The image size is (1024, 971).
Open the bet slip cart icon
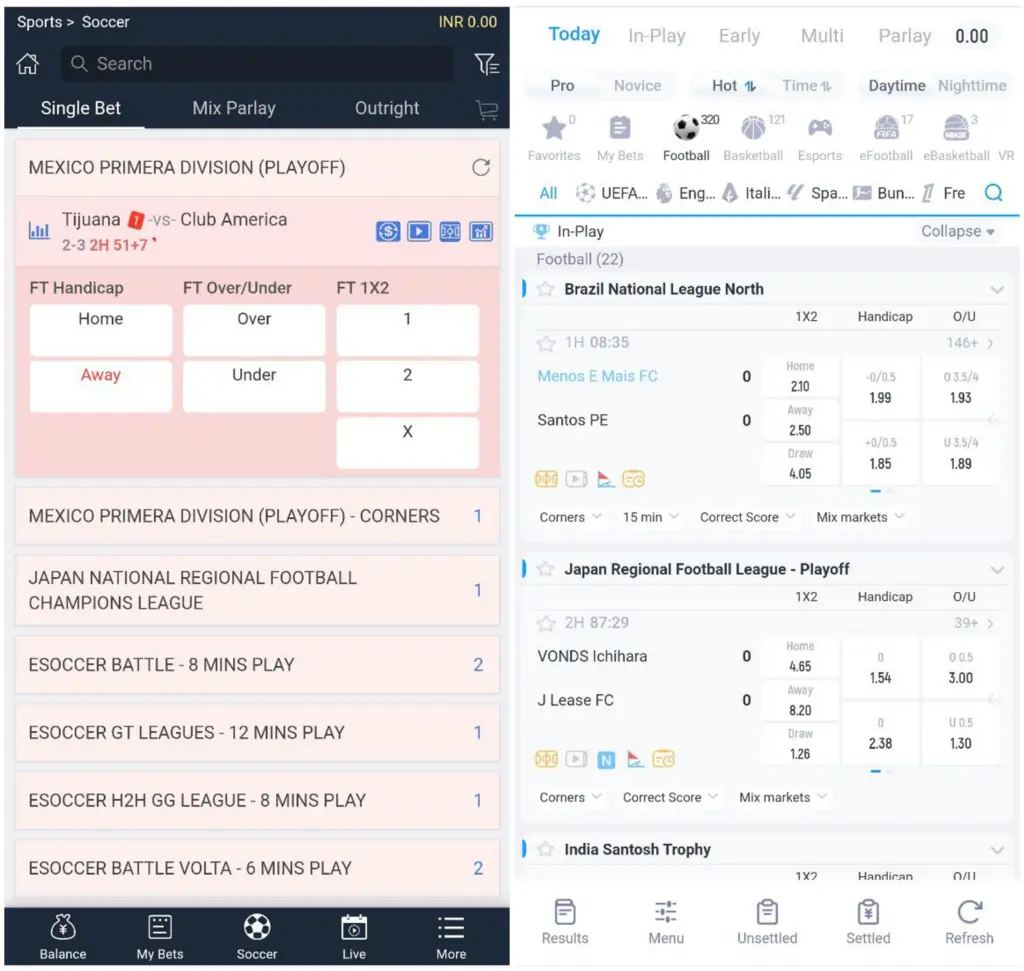pos(487,110)
